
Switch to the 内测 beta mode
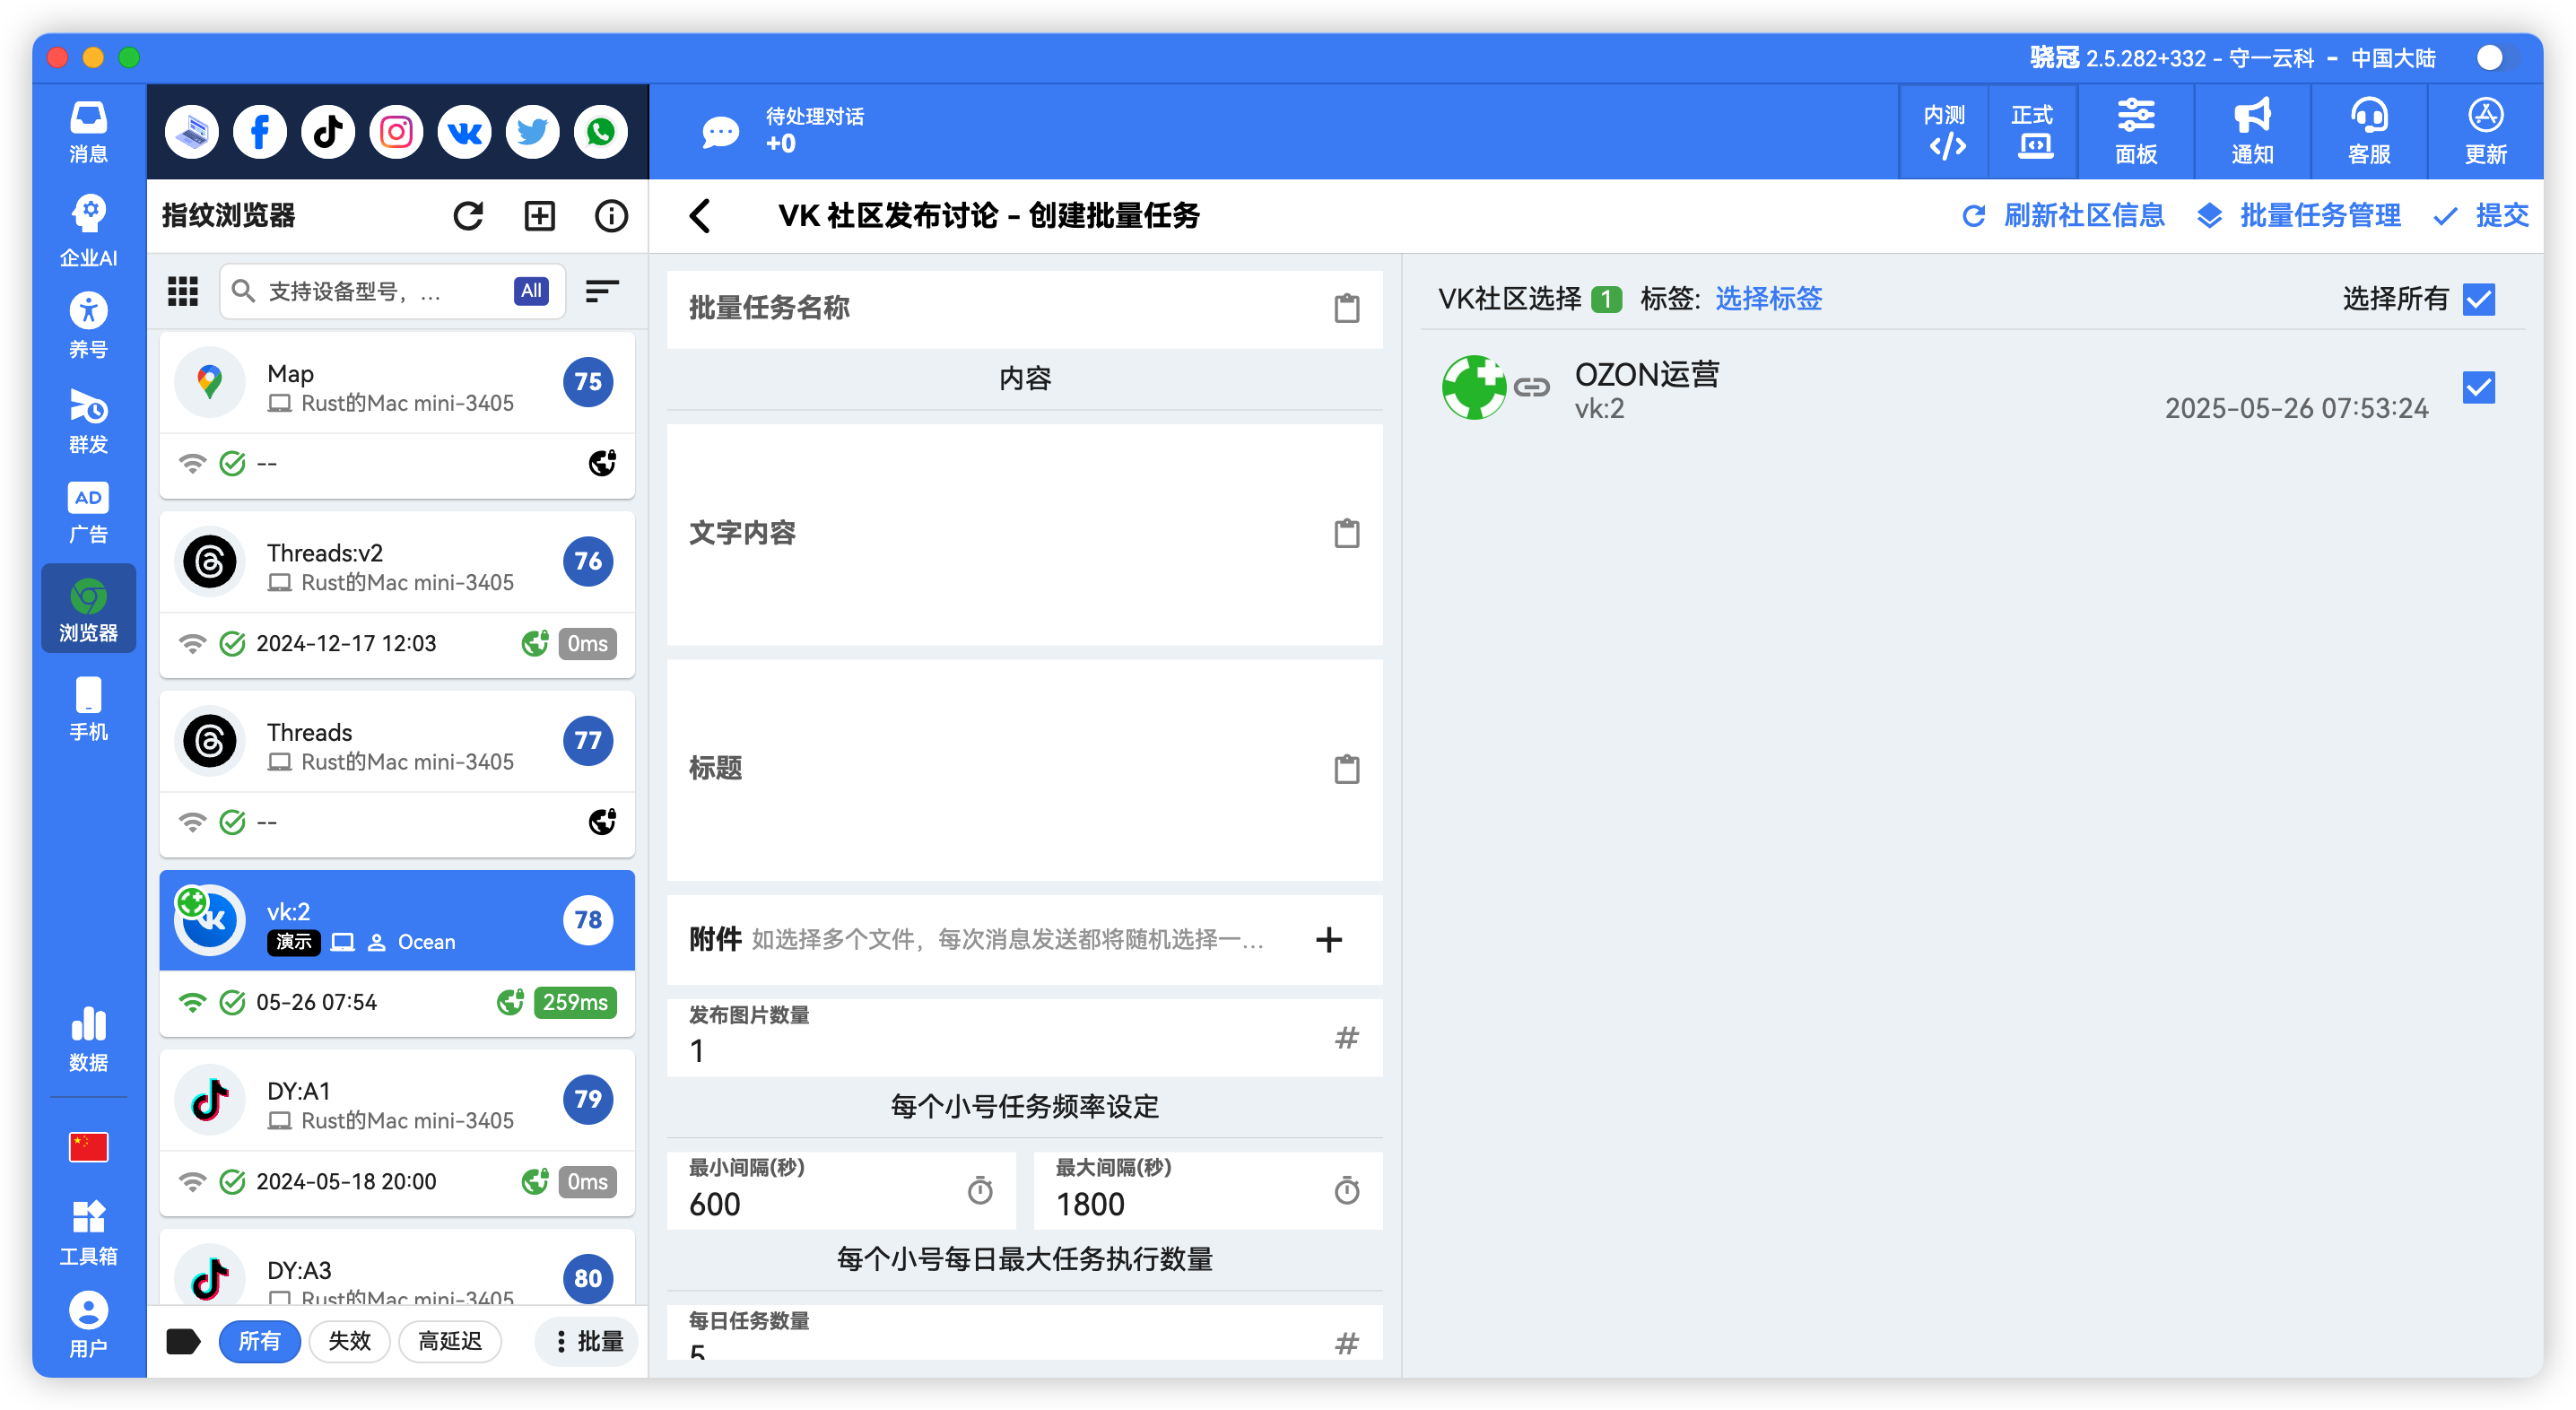coord(1945,132)
